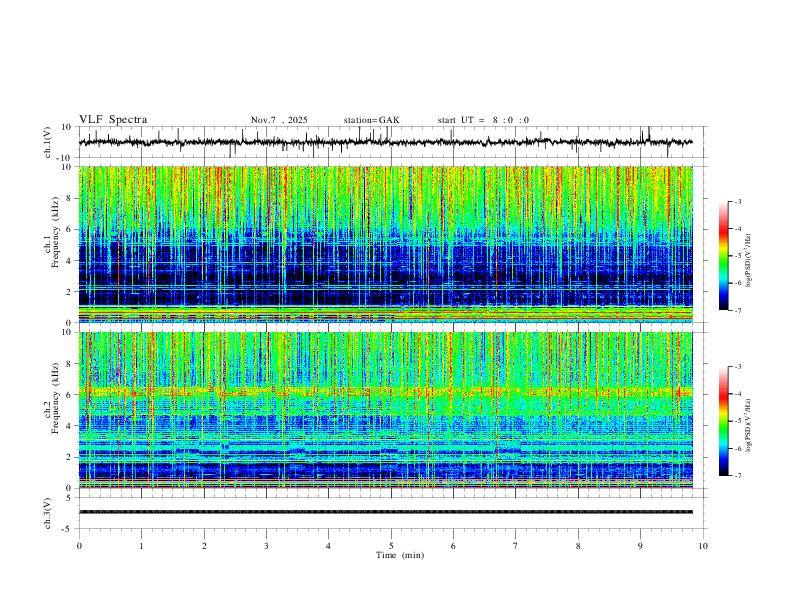
Task: Click the time axis tick label 8
Action: click(x=578, y=546)
